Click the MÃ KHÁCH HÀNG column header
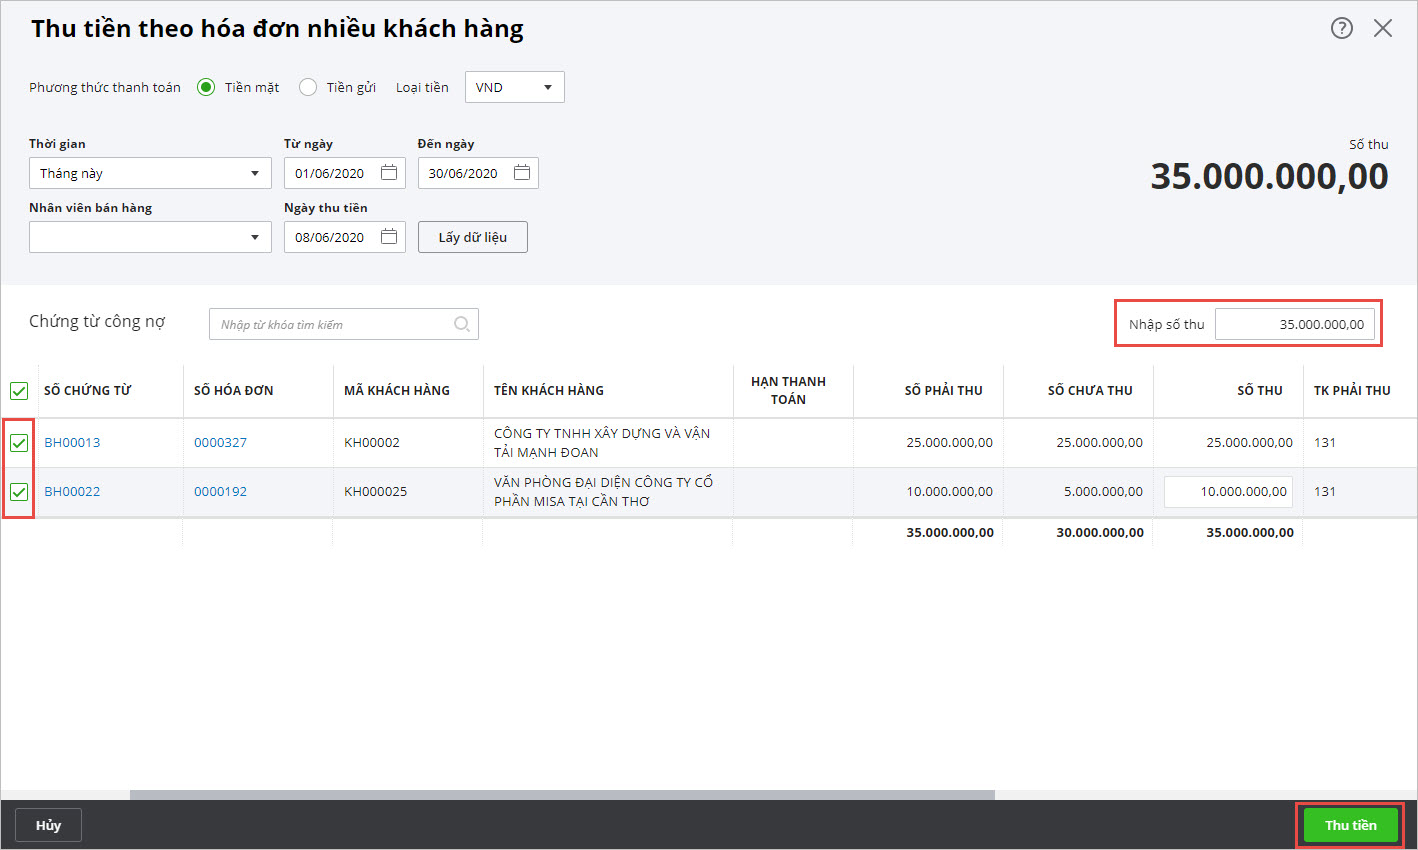 click(397, 390)
